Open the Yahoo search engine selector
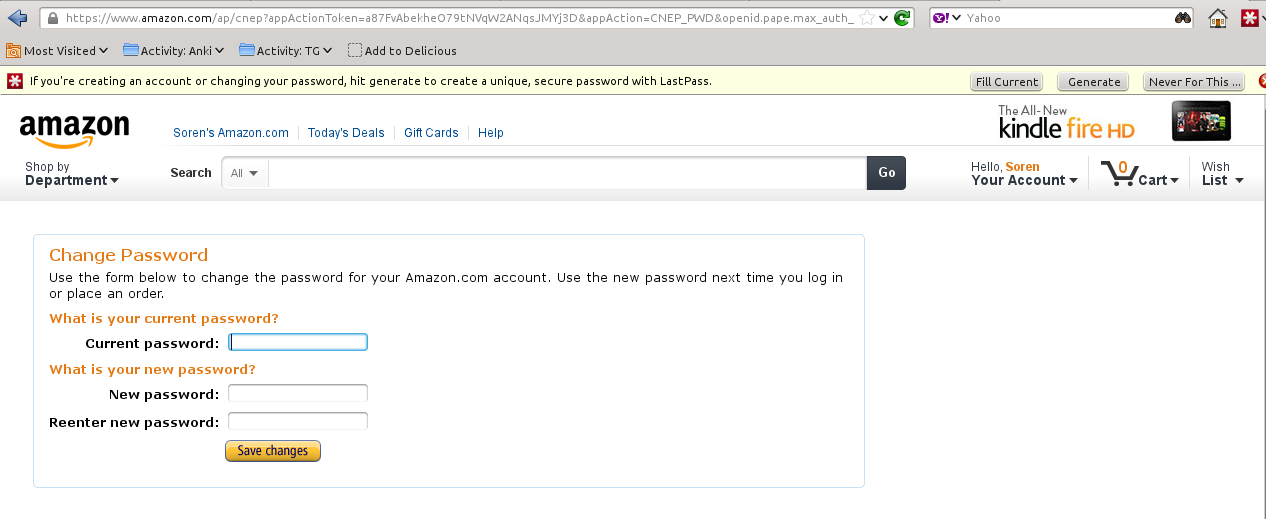Image resolution: width=1266 pixels, height=519 pixels. (x=946, y=18)
